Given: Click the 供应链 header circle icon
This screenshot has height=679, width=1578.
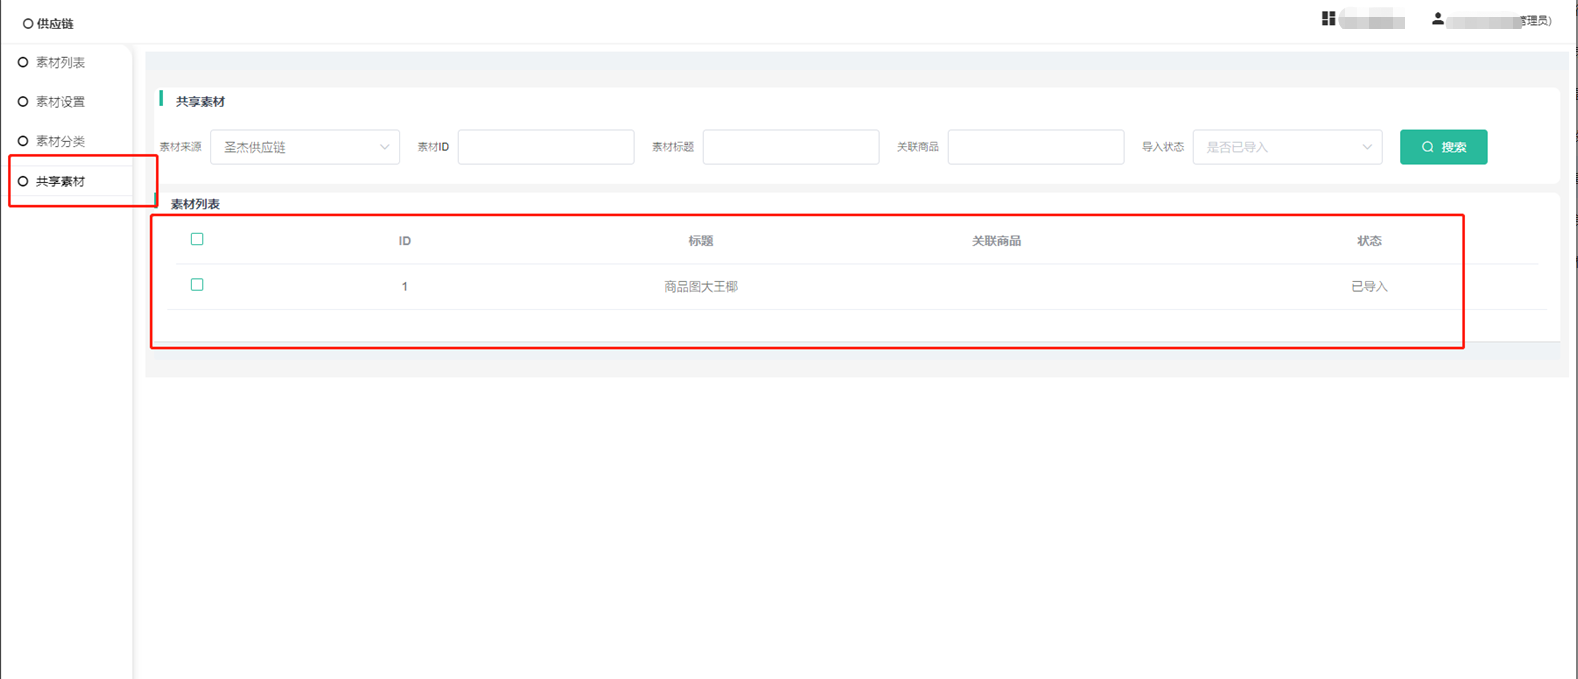Looking at the screenshot, I should [x=28, y=24].
